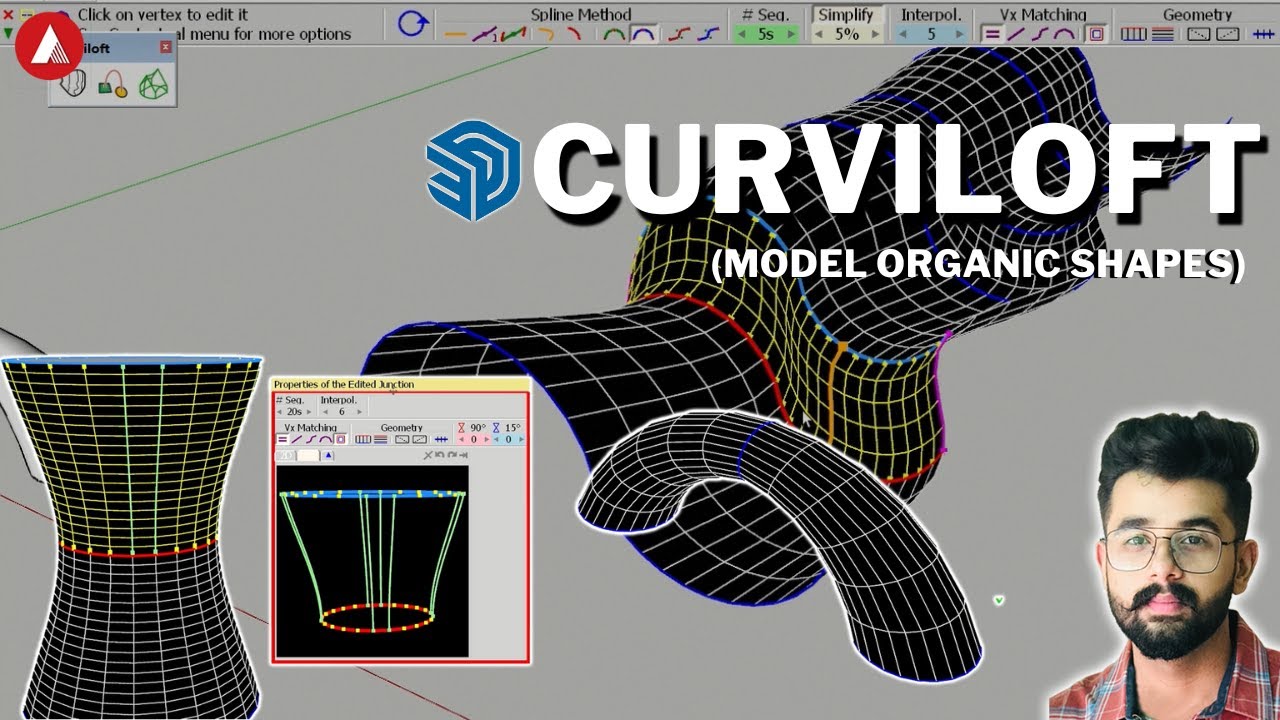
Task: Toggle S-curve Vx Matching in top toolbar
Action: point(1040,34)
